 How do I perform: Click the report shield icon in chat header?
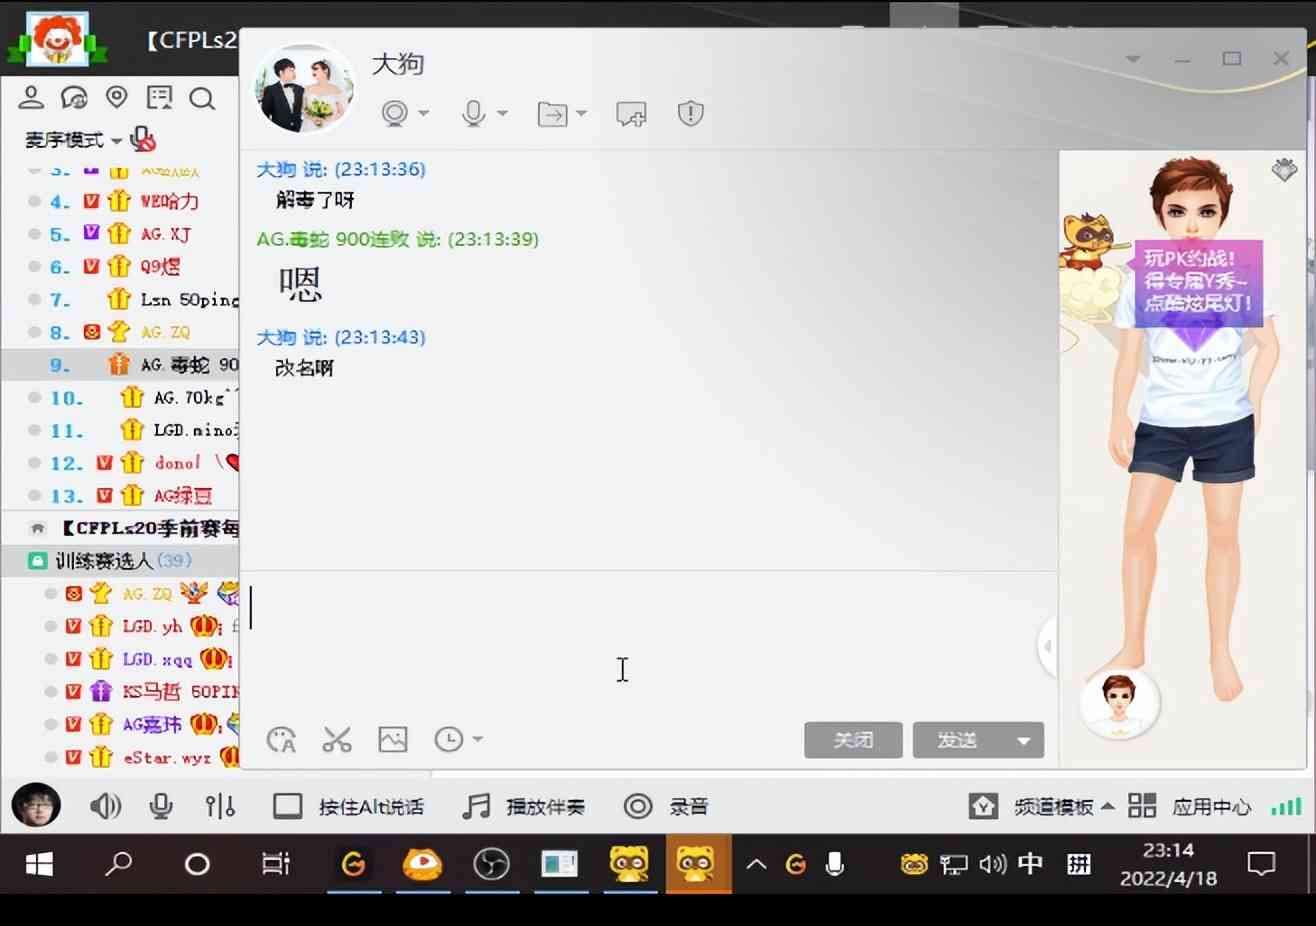coord(690,114)
